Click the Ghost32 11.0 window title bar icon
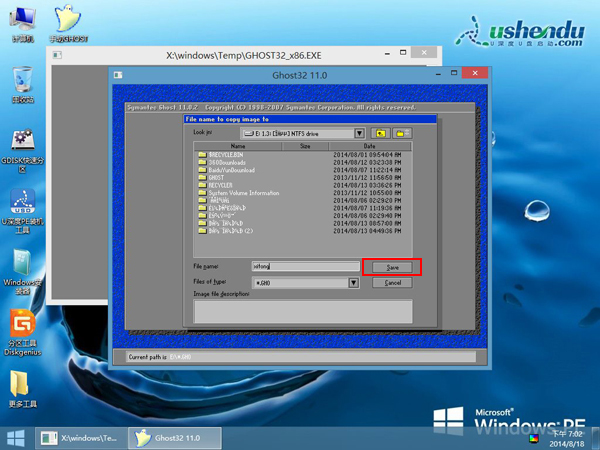Image resolution: width=600 pixels, height=450 pixels. tap(118, 75)
